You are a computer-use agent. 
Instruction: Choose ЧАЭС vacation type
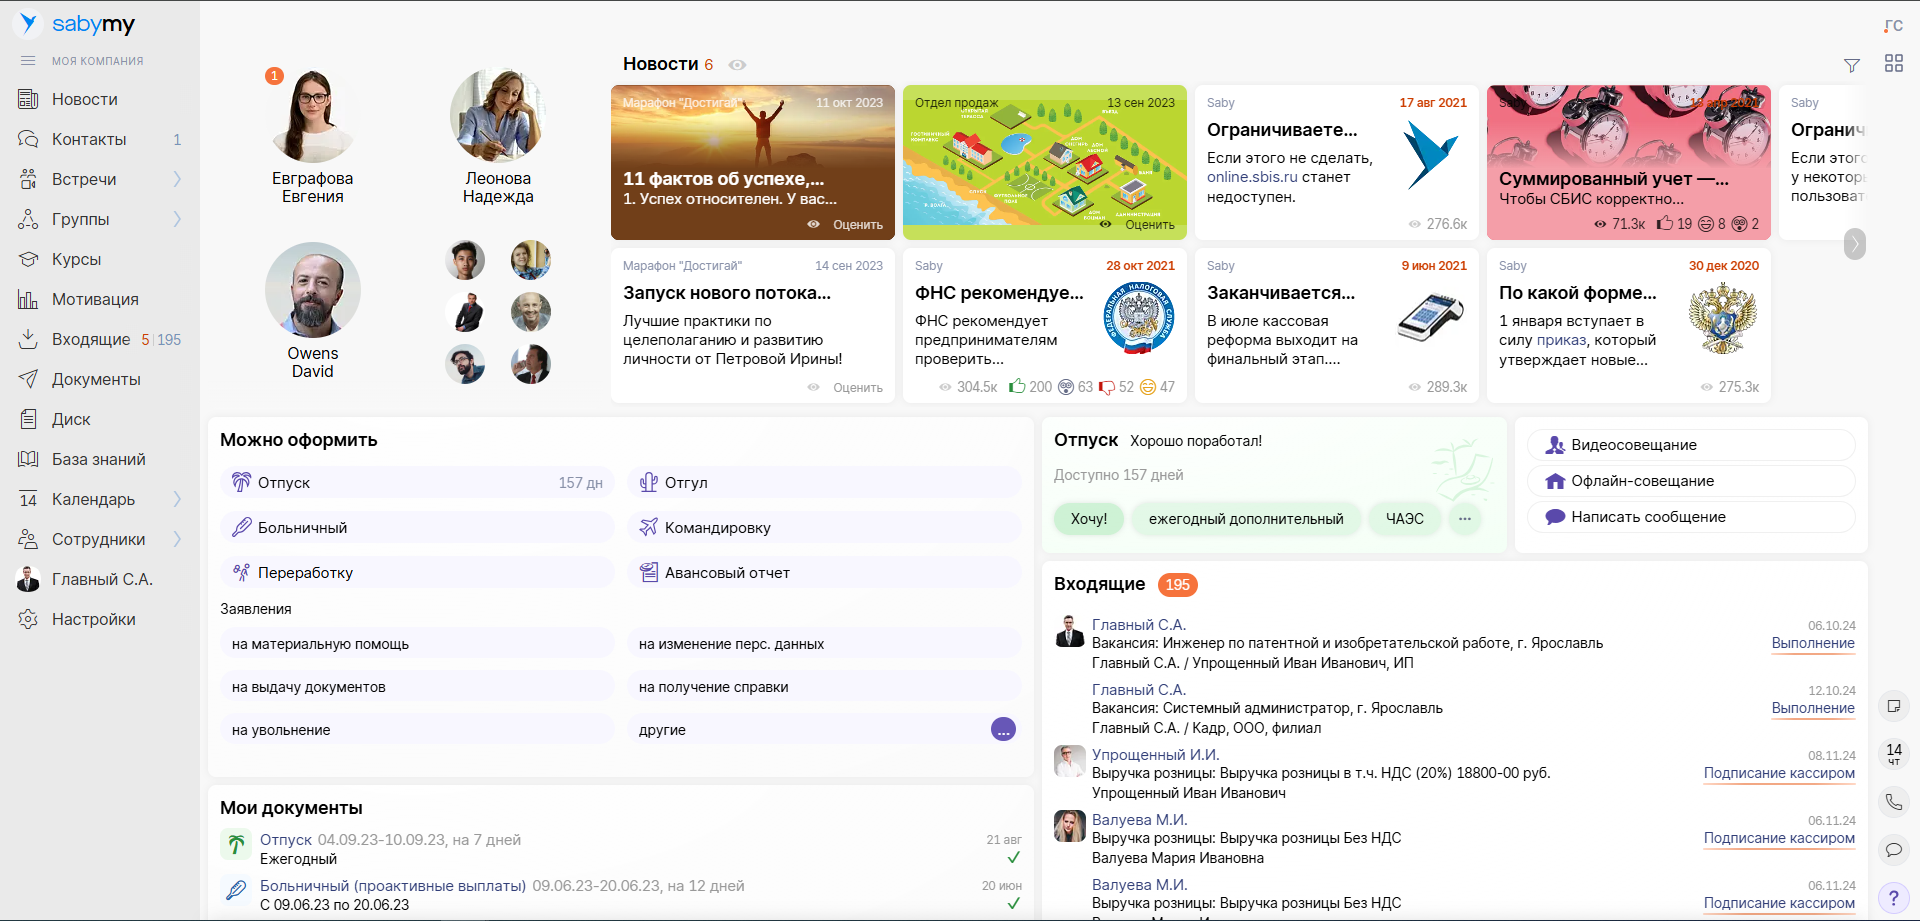(1404, 518)
